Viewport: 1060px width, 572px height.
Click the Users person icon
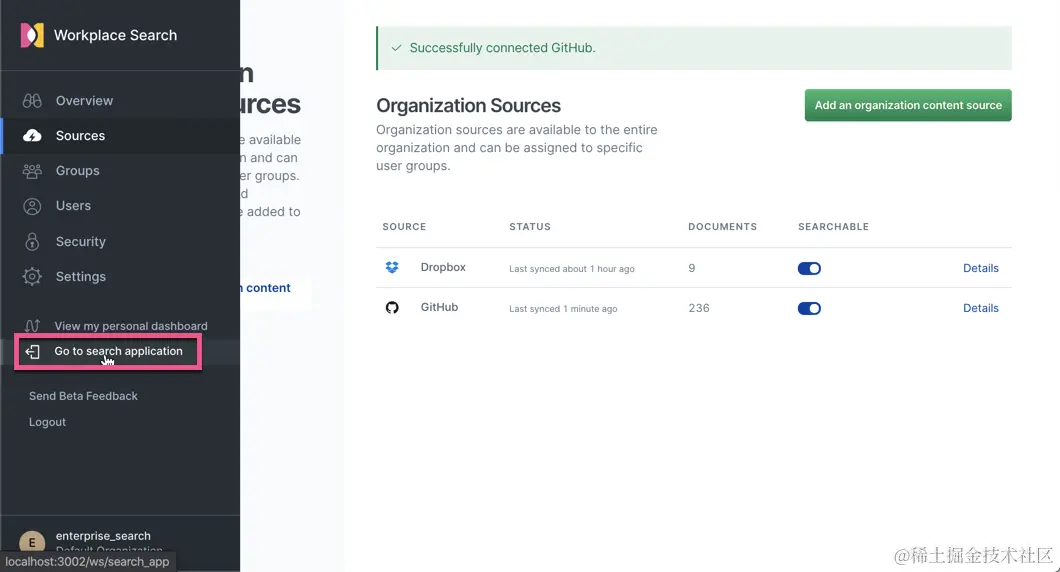point(32,206)
